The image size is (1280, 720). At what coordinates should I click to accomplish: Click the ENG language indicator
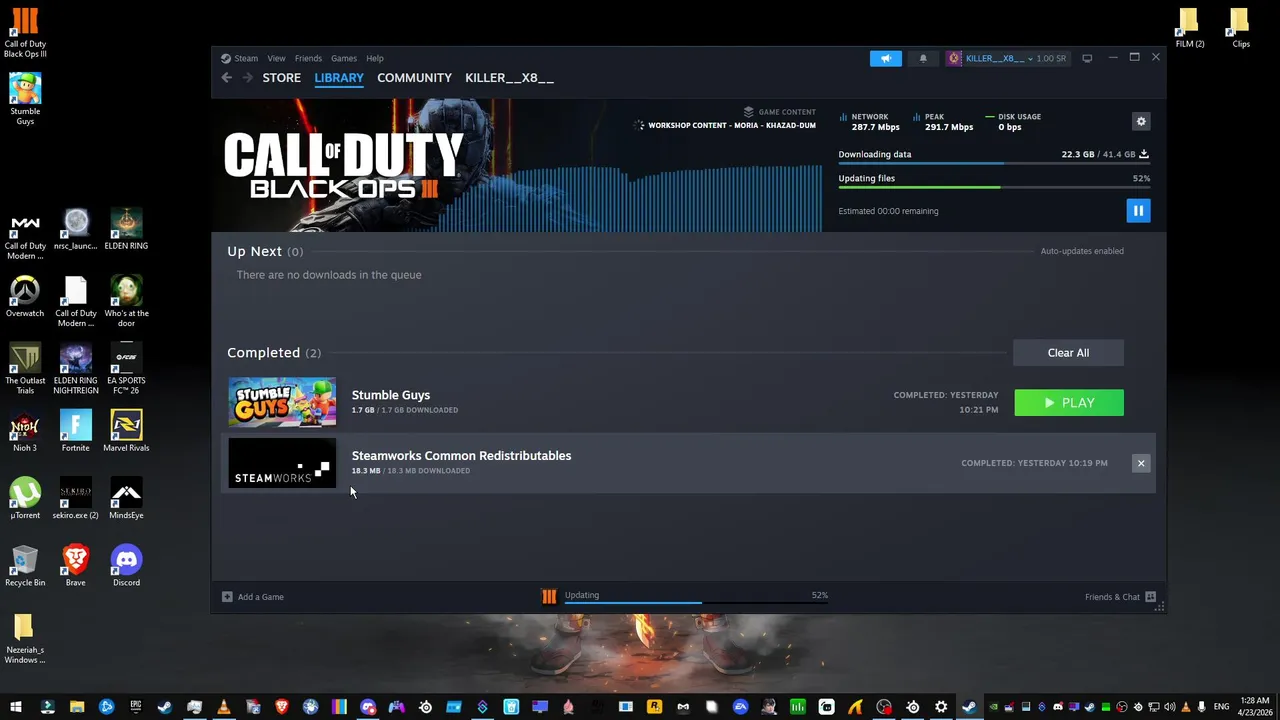1221,707
